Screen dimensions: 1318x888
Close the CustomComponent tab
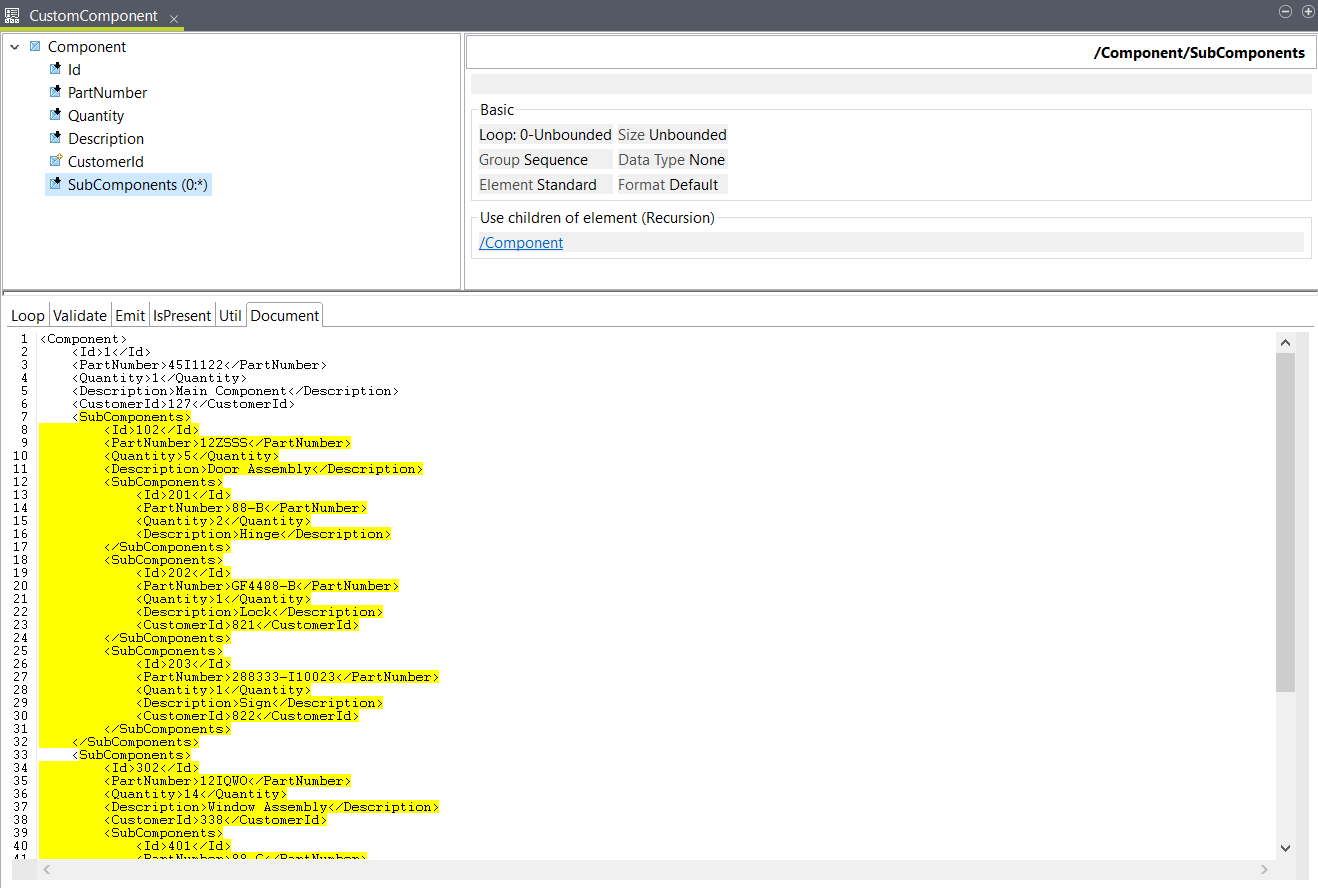pyautogui.click(x=174, y=19)
